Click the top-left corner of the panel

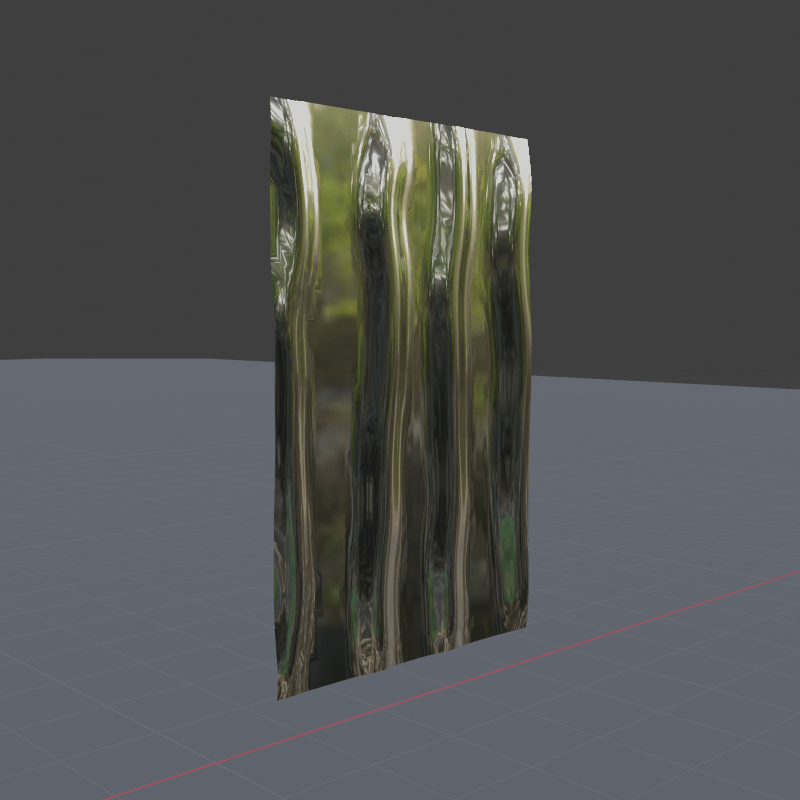(273, 100)
